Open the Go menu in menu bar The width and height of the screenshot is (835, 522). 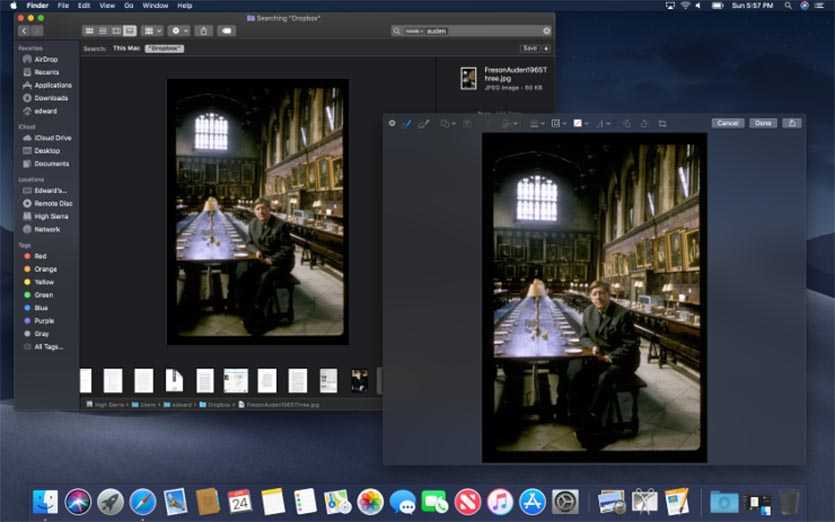click(x=128, y=5)
